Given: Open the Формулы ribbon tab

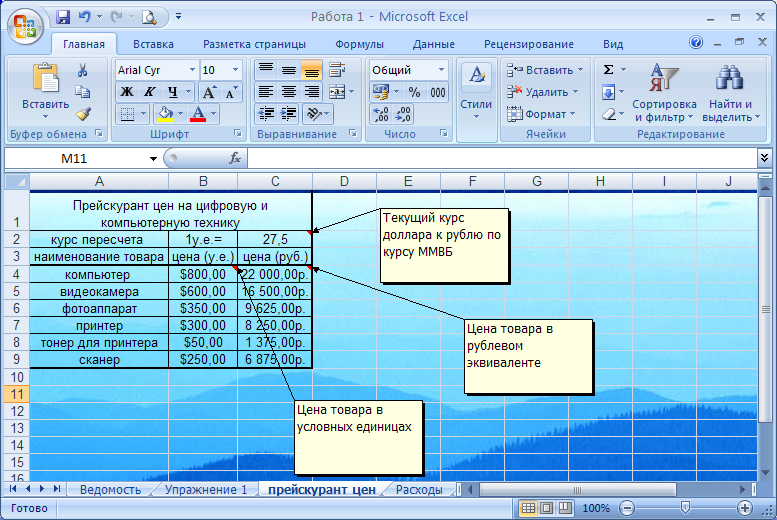Looking at the screenshot, I should tap(359, 44).
